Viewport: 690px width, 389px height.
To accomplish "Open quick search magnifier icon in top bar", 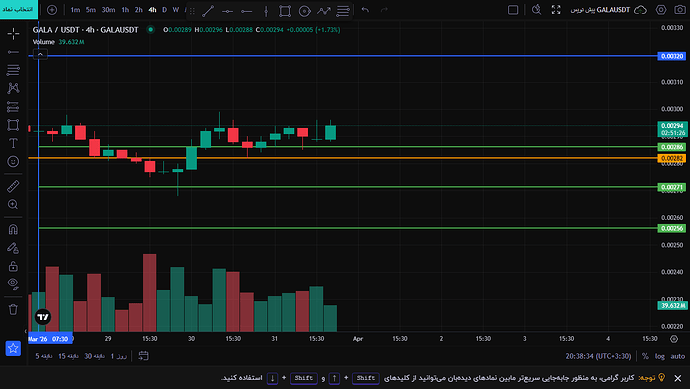I will click(536, 10).
